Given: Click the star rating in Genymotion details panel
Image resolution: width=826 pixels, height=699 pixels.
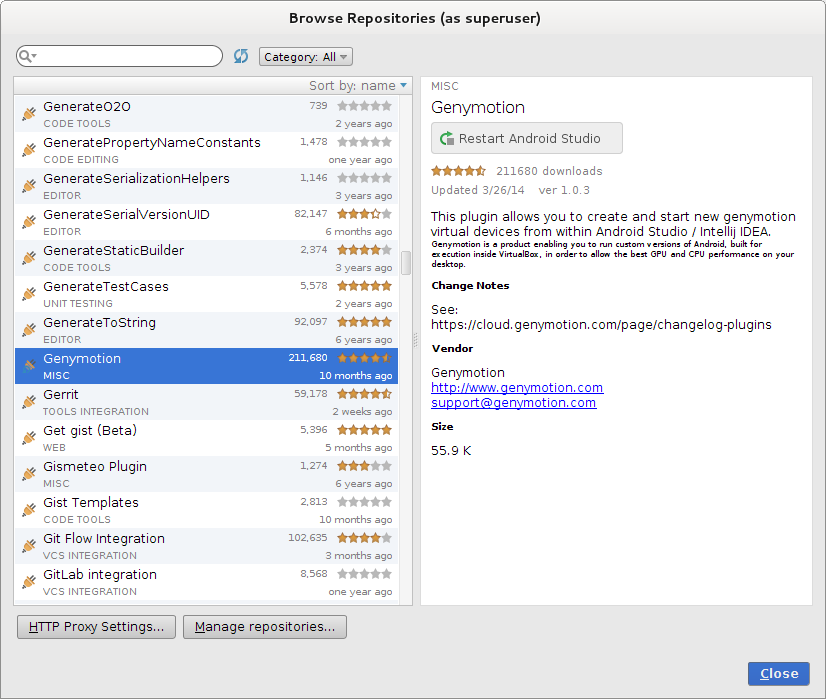Looking at the screenshot, I should tap(458, 171).
